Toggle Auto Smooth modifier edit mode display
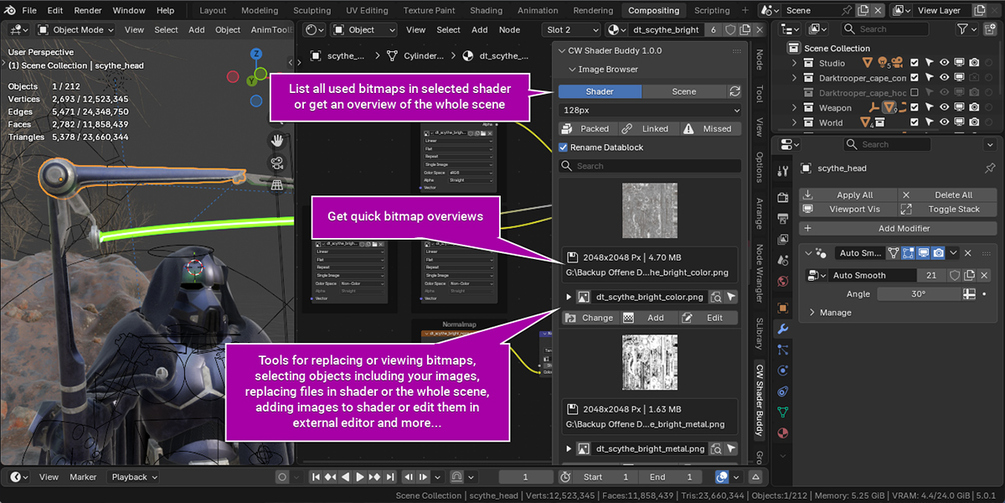 (x=908, y=253)
